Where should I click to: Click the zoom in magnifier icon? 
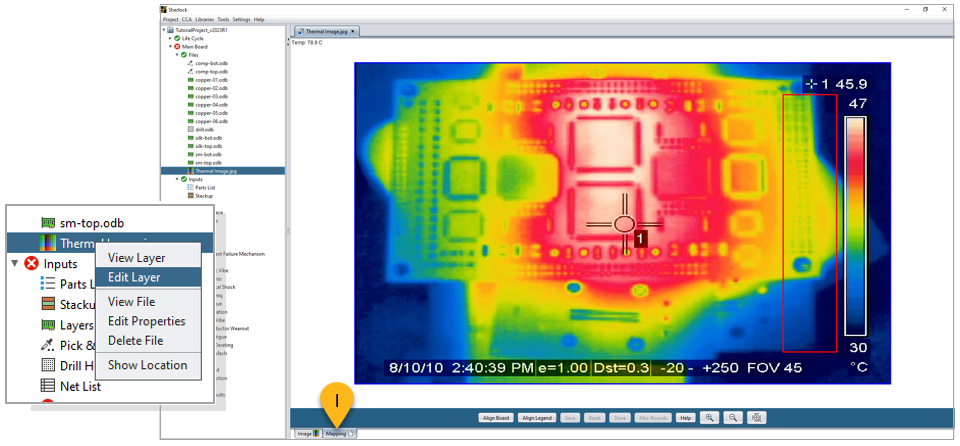point(710,417)
